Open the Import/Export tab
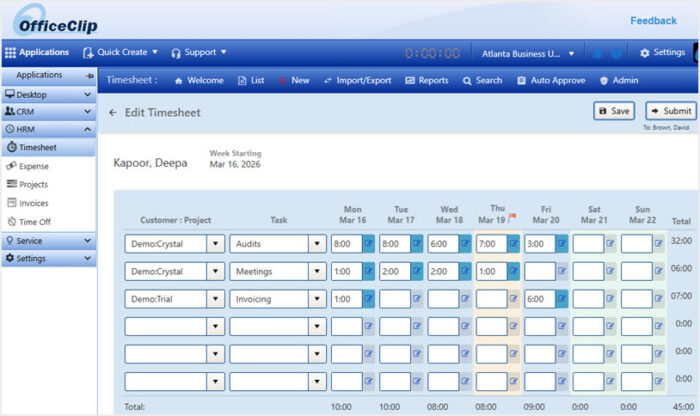 358,80
